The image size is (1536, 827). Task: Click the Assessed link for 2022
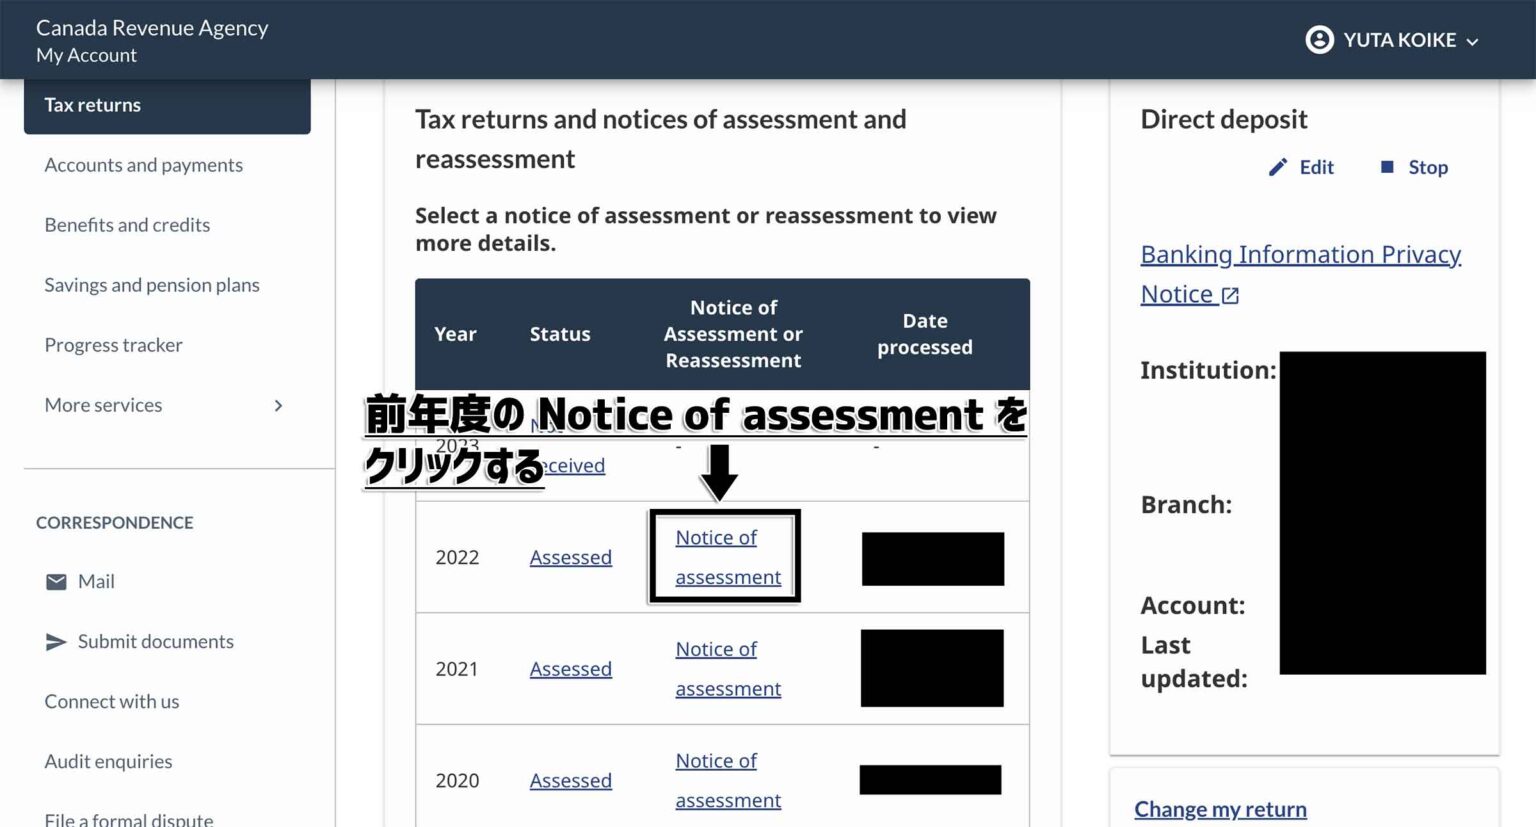click(570, 557)
